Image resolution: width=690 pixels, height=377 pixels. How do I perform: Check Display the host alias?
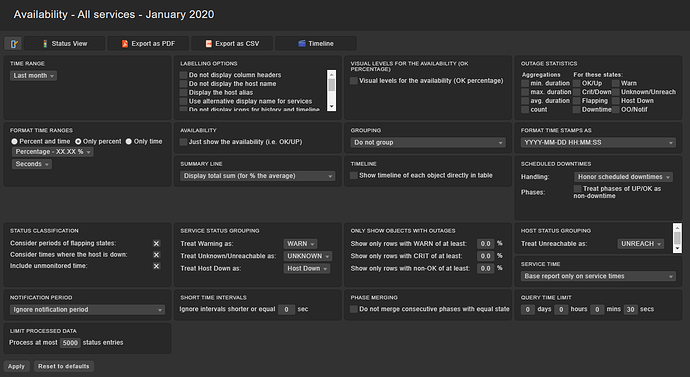(184, 93)
